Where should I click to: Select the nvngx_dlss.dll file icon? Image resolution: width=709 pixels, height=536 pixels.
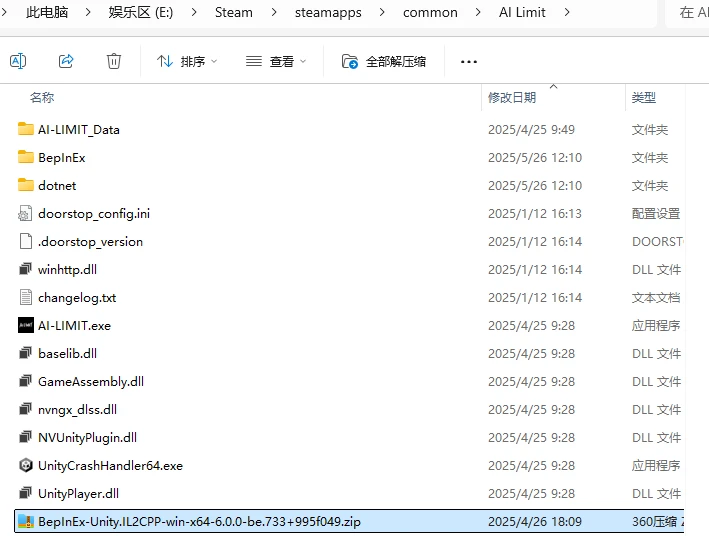[25, 409]
